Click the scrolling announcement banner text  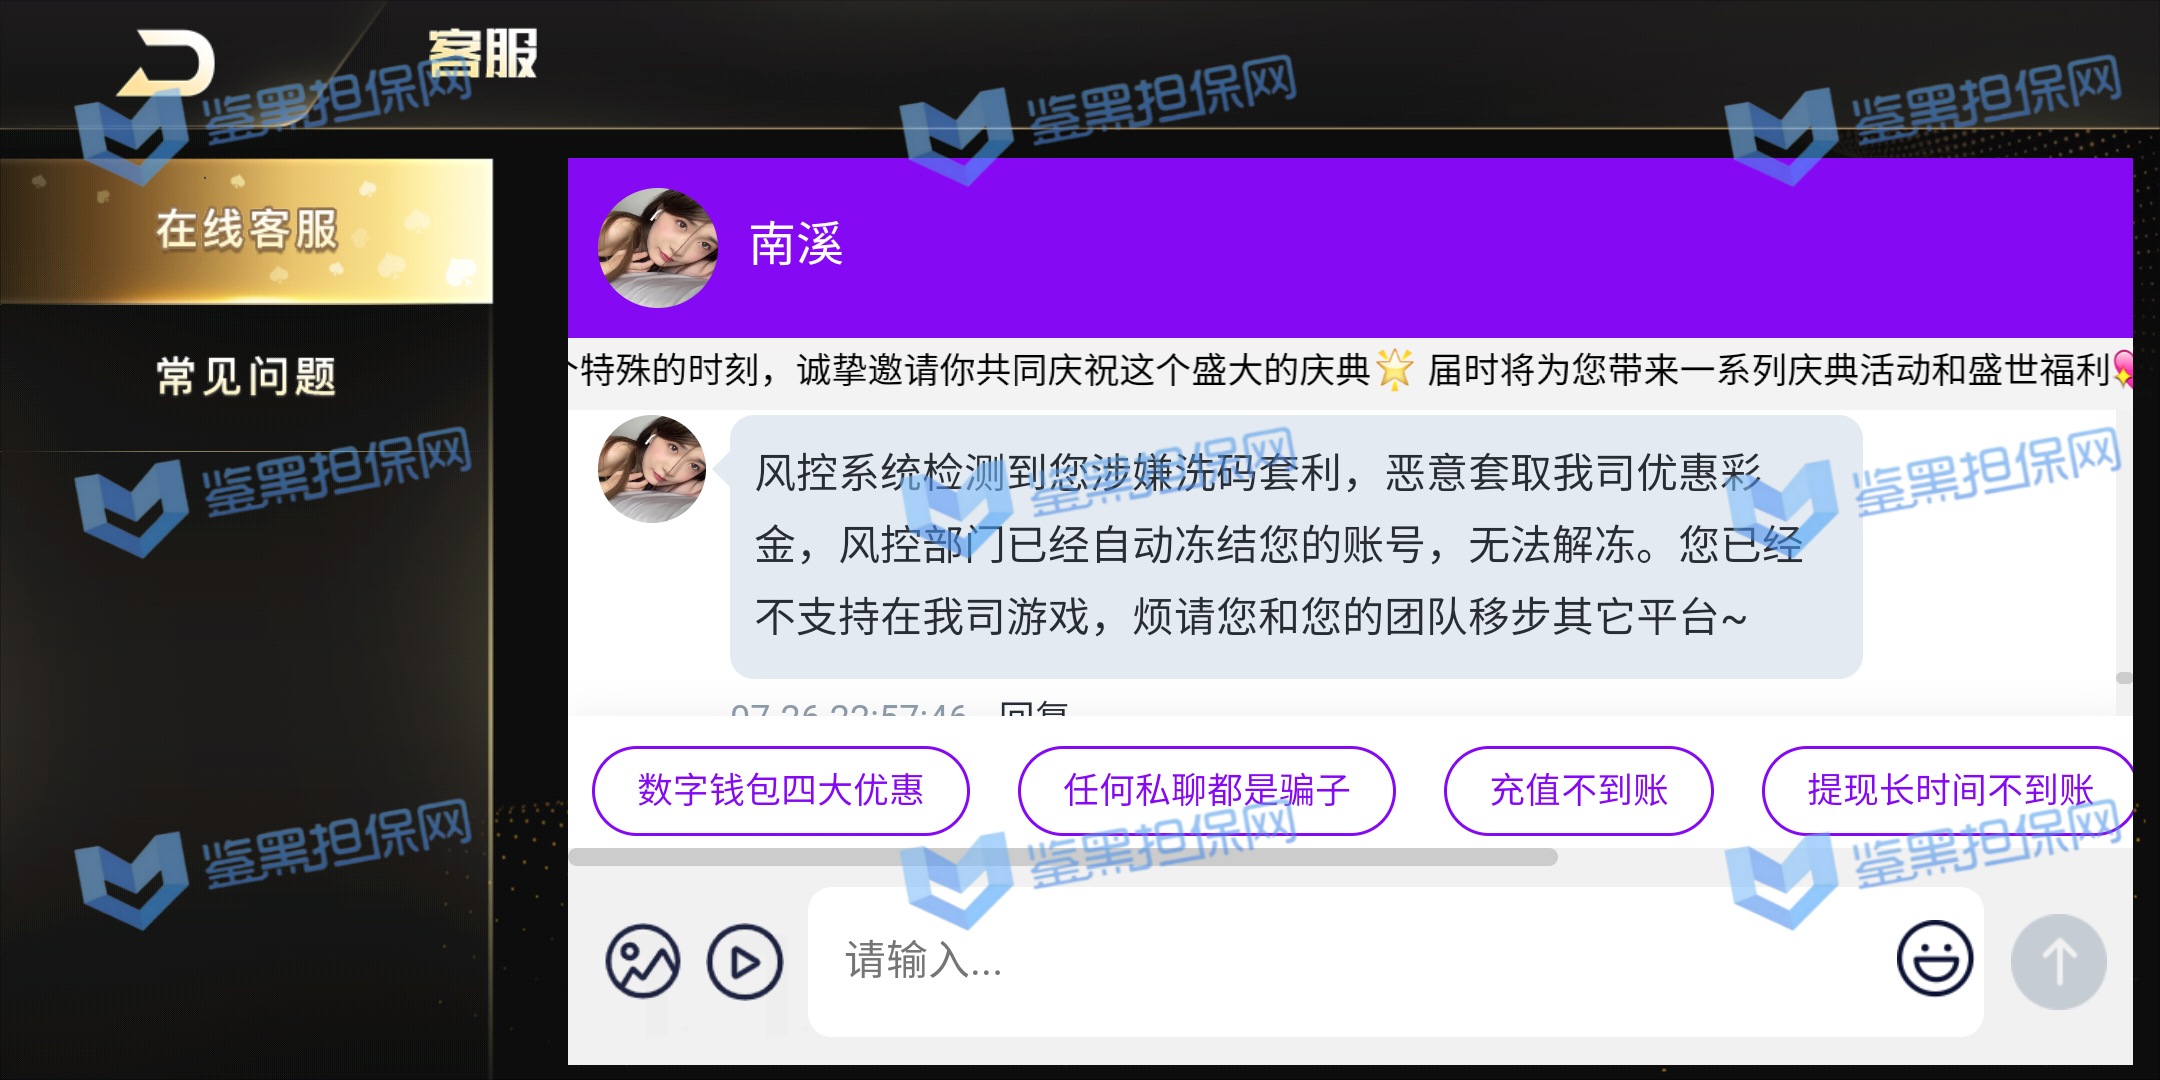click(x=1350, y=371)
